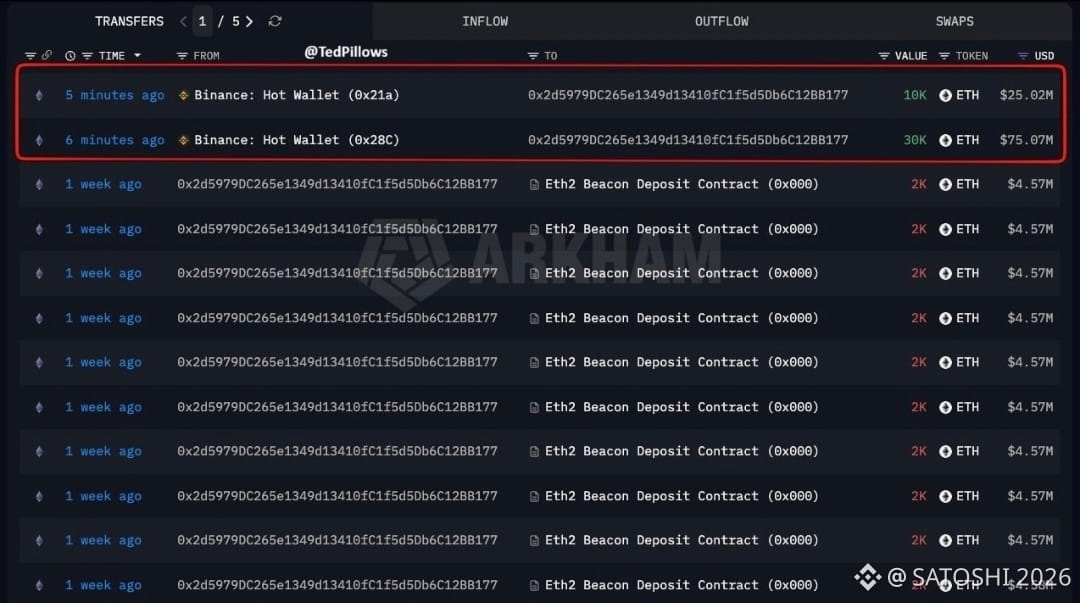Viewport: 1080px width, 603px height.
Task: Click the Ethereum chain icon in 6 minutes ago row
Action: 39,140
